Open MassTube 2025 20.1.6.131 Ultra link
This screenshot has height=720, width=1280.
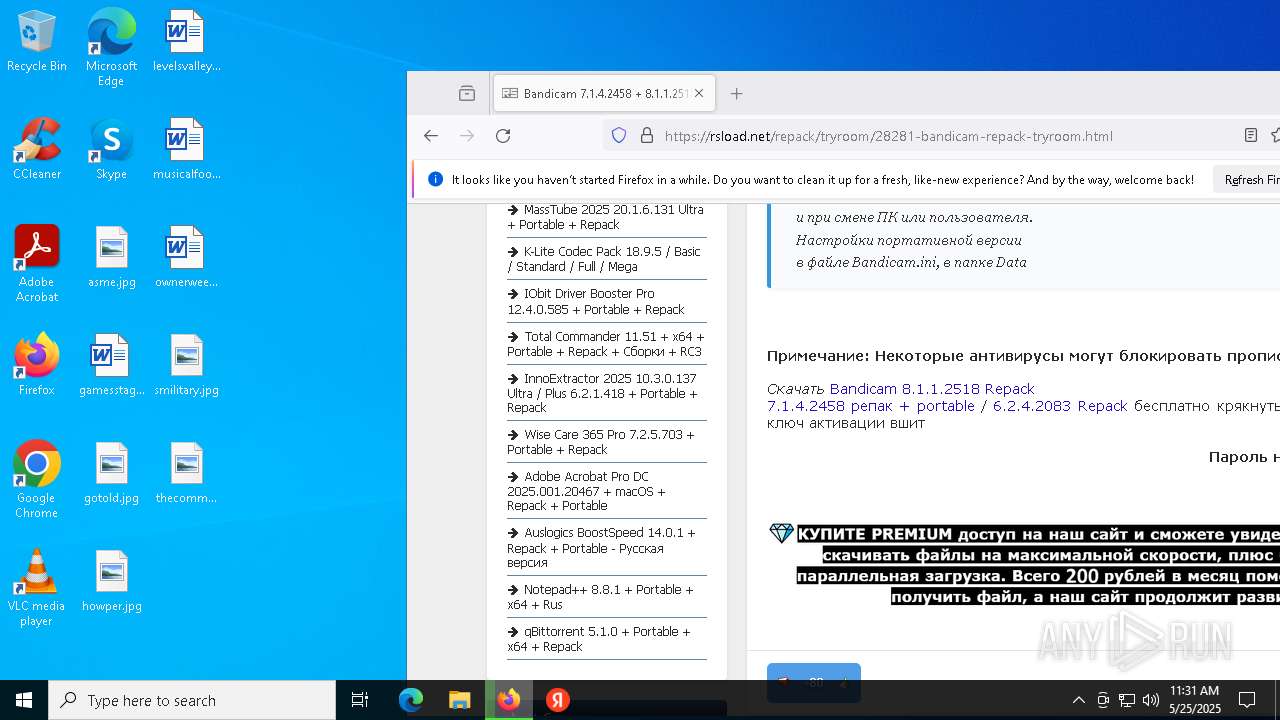tap(605, 217)
